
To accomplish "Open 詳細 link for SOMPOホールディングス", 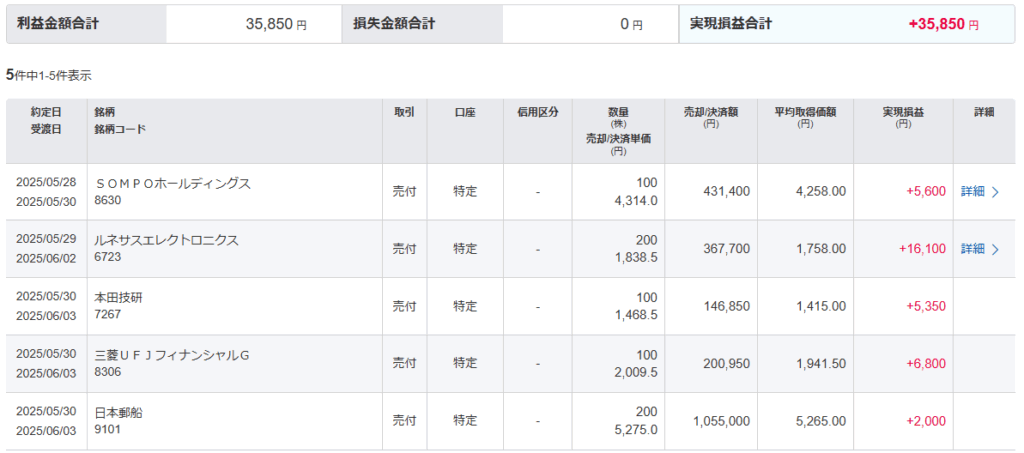I will tap(973, 192).
